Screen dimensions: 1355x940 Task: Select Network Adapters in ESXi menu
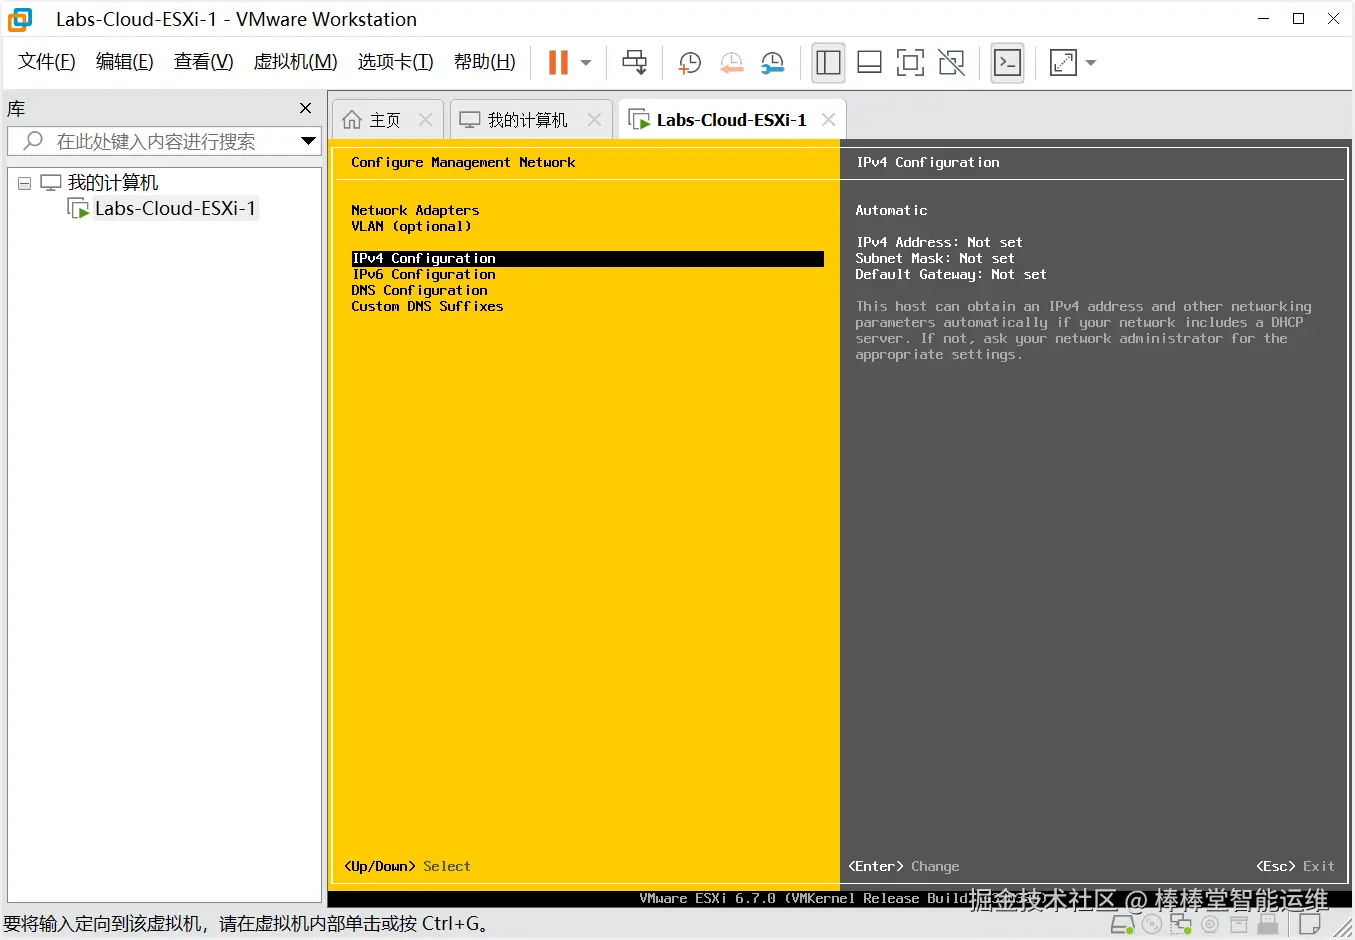tap(415, 210)
